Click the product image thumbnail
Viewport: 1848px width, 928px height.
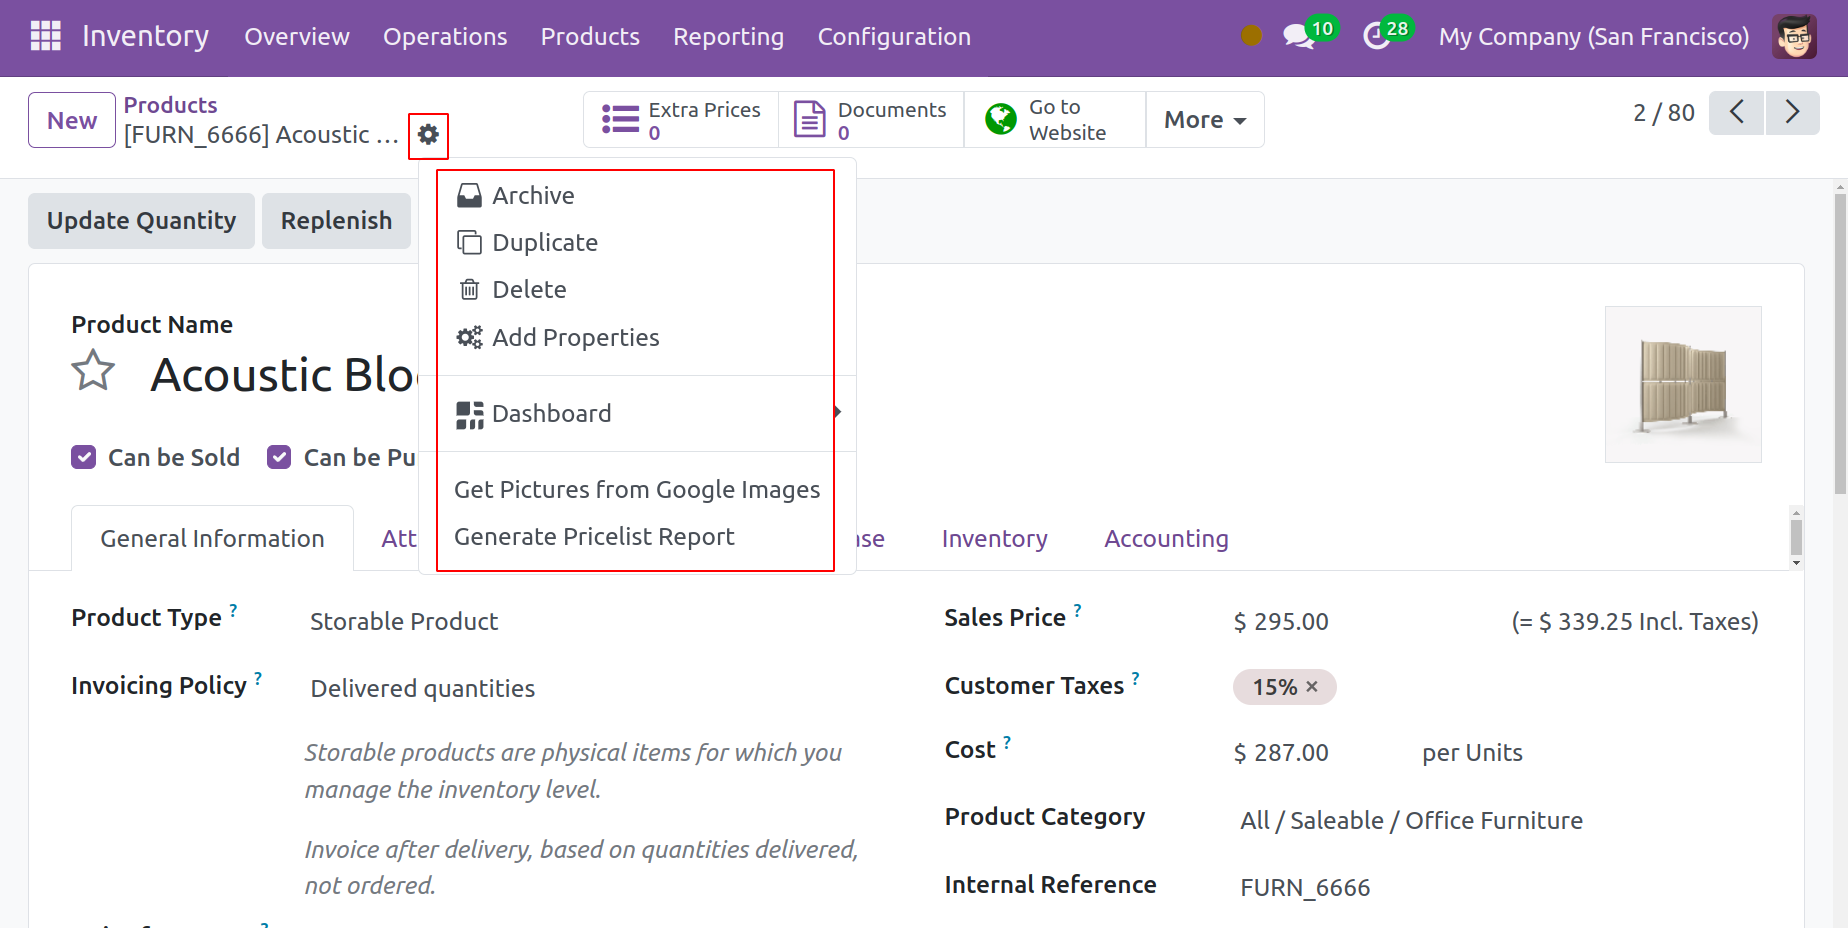coord(1683,384)
